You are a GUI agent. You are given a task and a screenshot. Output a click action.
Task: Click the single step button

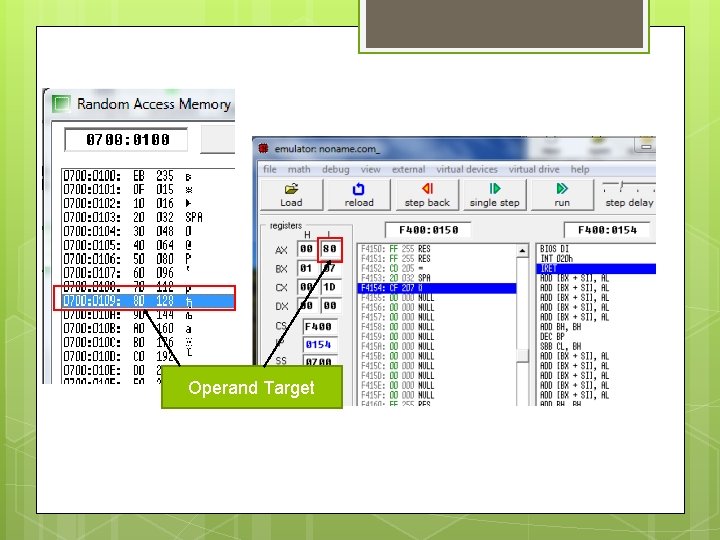coord(495,195)
